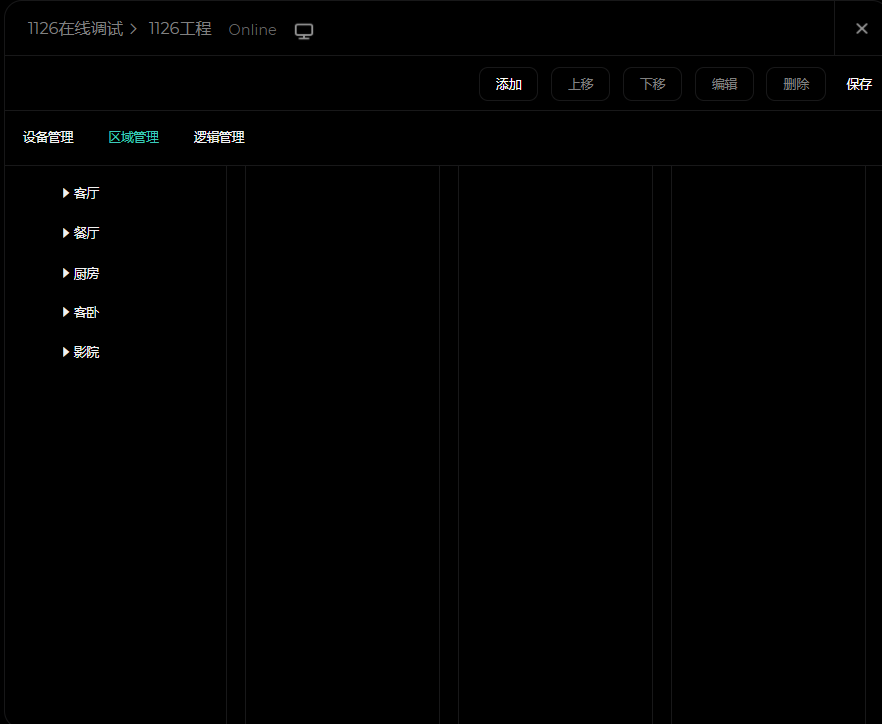Select the 区域管理 tab

tap(133, 138)
